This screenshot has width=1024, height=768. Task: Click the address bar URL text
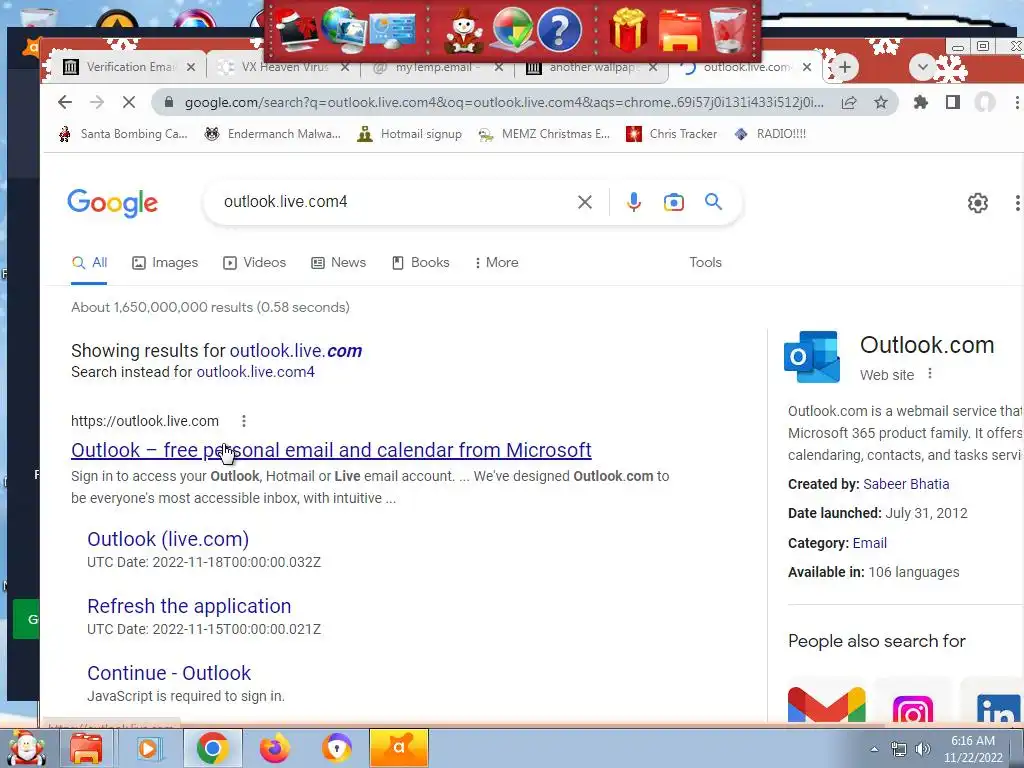click(x=503, y=103)
